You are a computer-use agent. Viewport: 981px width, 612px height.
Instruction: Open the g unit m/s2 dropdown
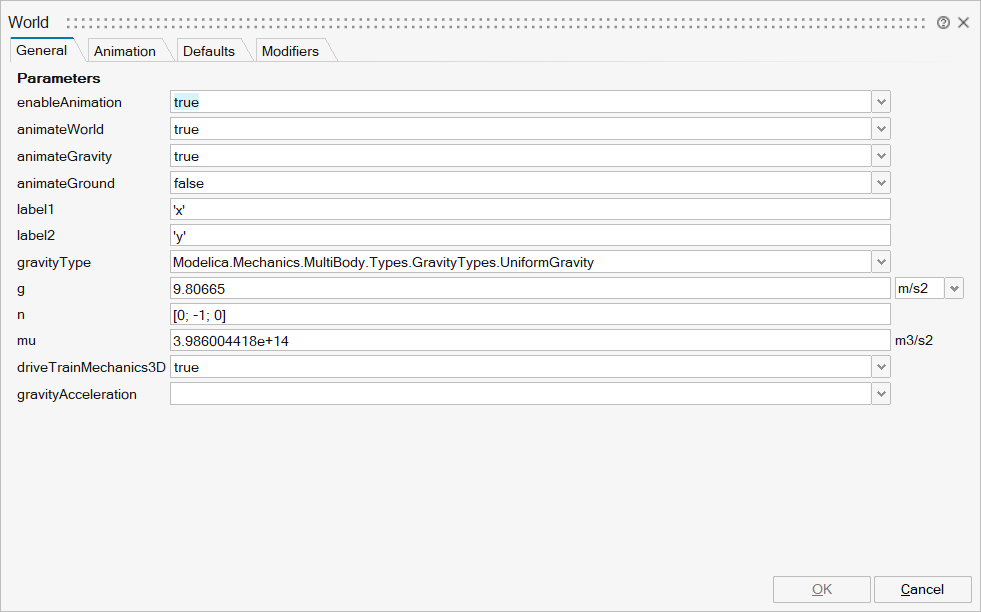pyautogui.click(x=954, y=289)
